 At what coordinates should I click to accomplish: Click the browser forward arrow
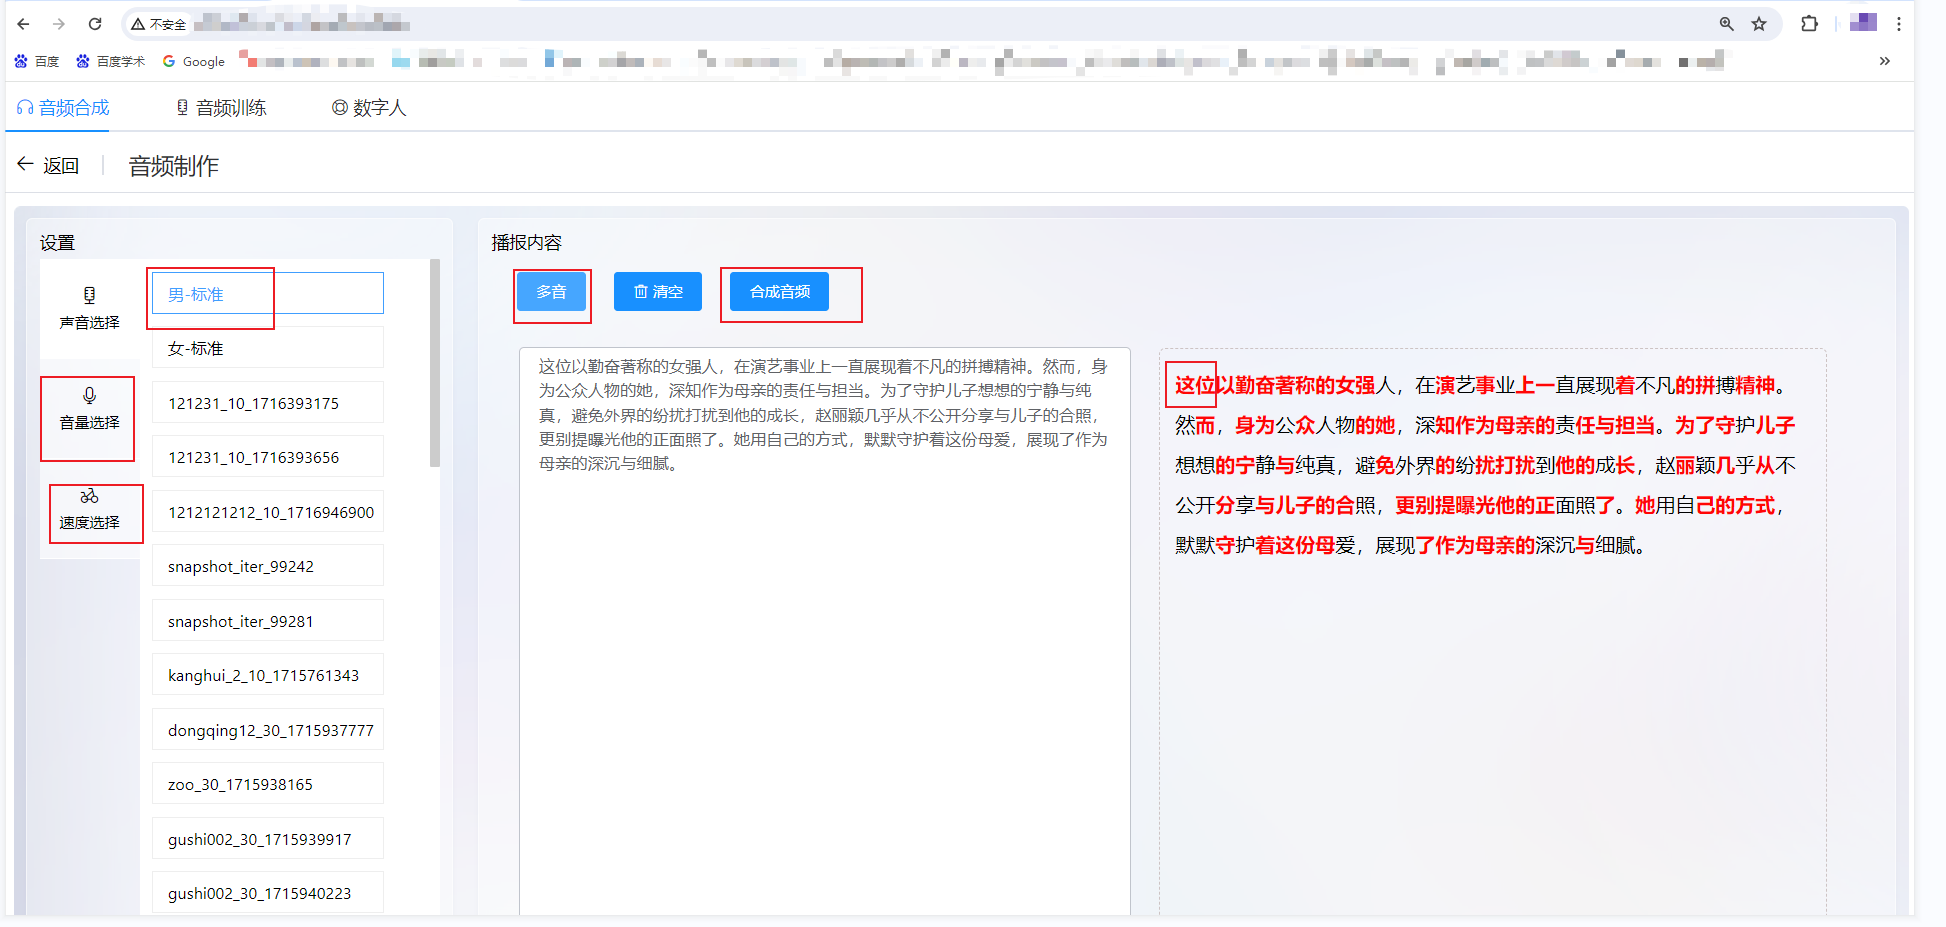pyautogui.click(x=59, y=24)
